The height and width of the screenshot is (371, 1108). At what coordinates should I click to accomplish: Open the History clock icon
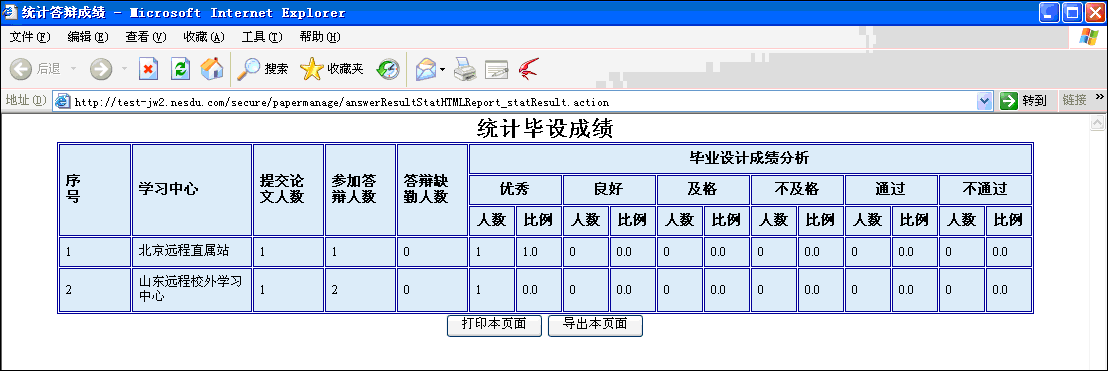(387, 69)
